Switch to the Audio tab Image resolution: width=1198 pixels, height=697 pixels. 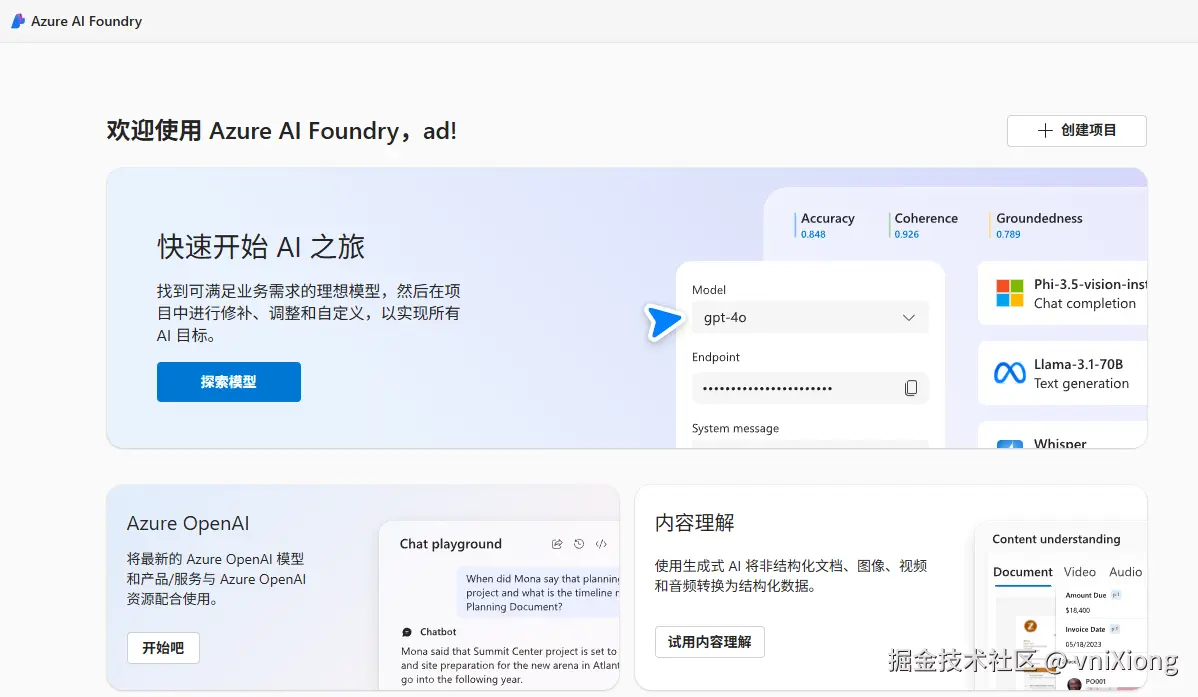coord(1125,572)
